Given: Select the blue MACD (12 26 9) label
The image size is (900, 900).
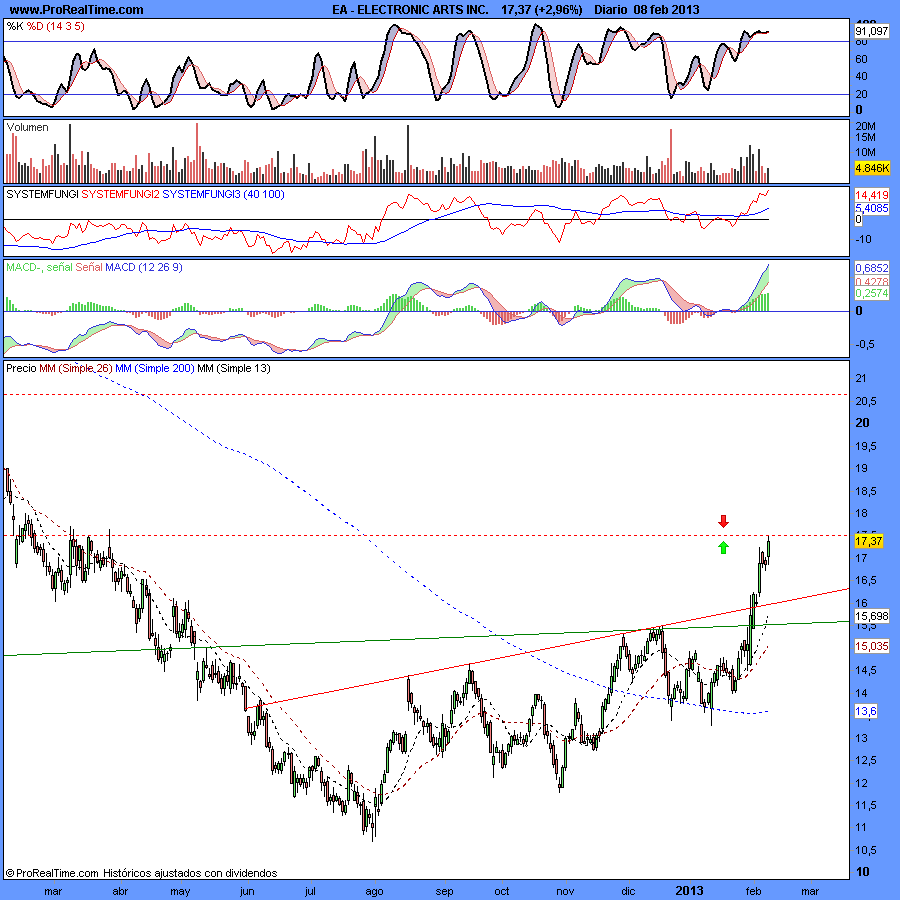Looking at the screenshot, I should 144,267.
